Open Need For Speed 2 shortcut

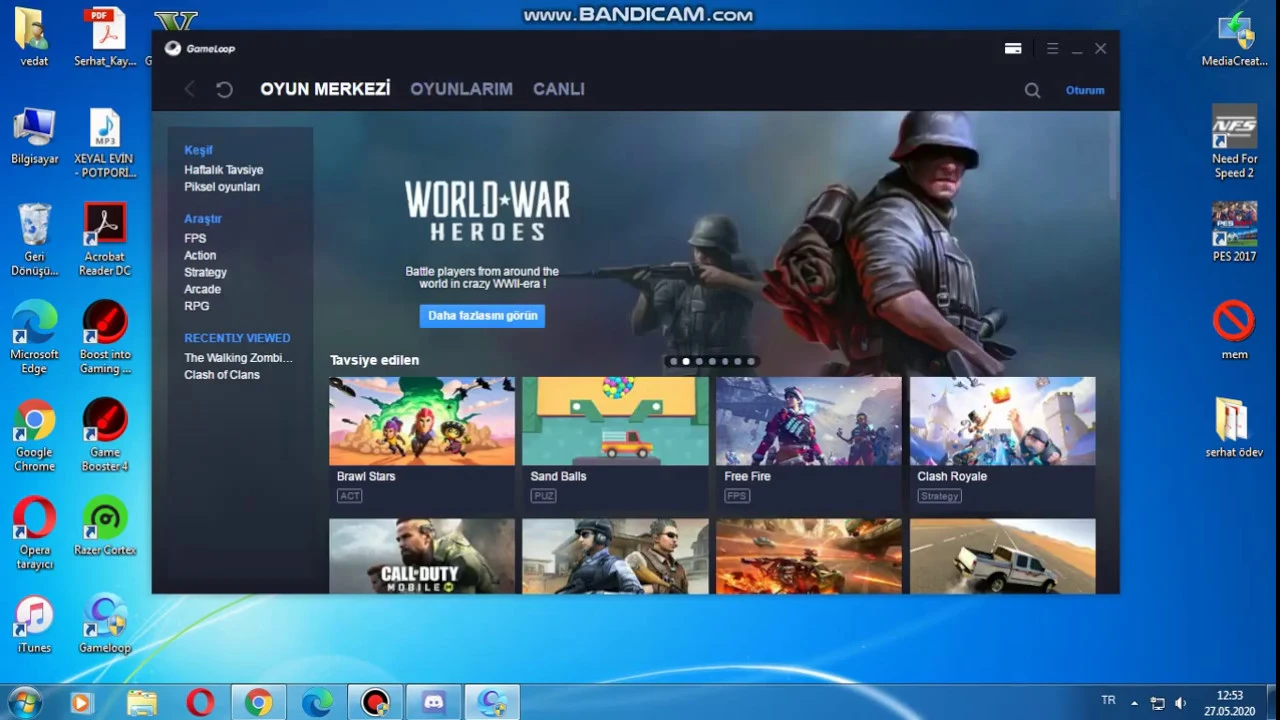(x=1234, y=143)
